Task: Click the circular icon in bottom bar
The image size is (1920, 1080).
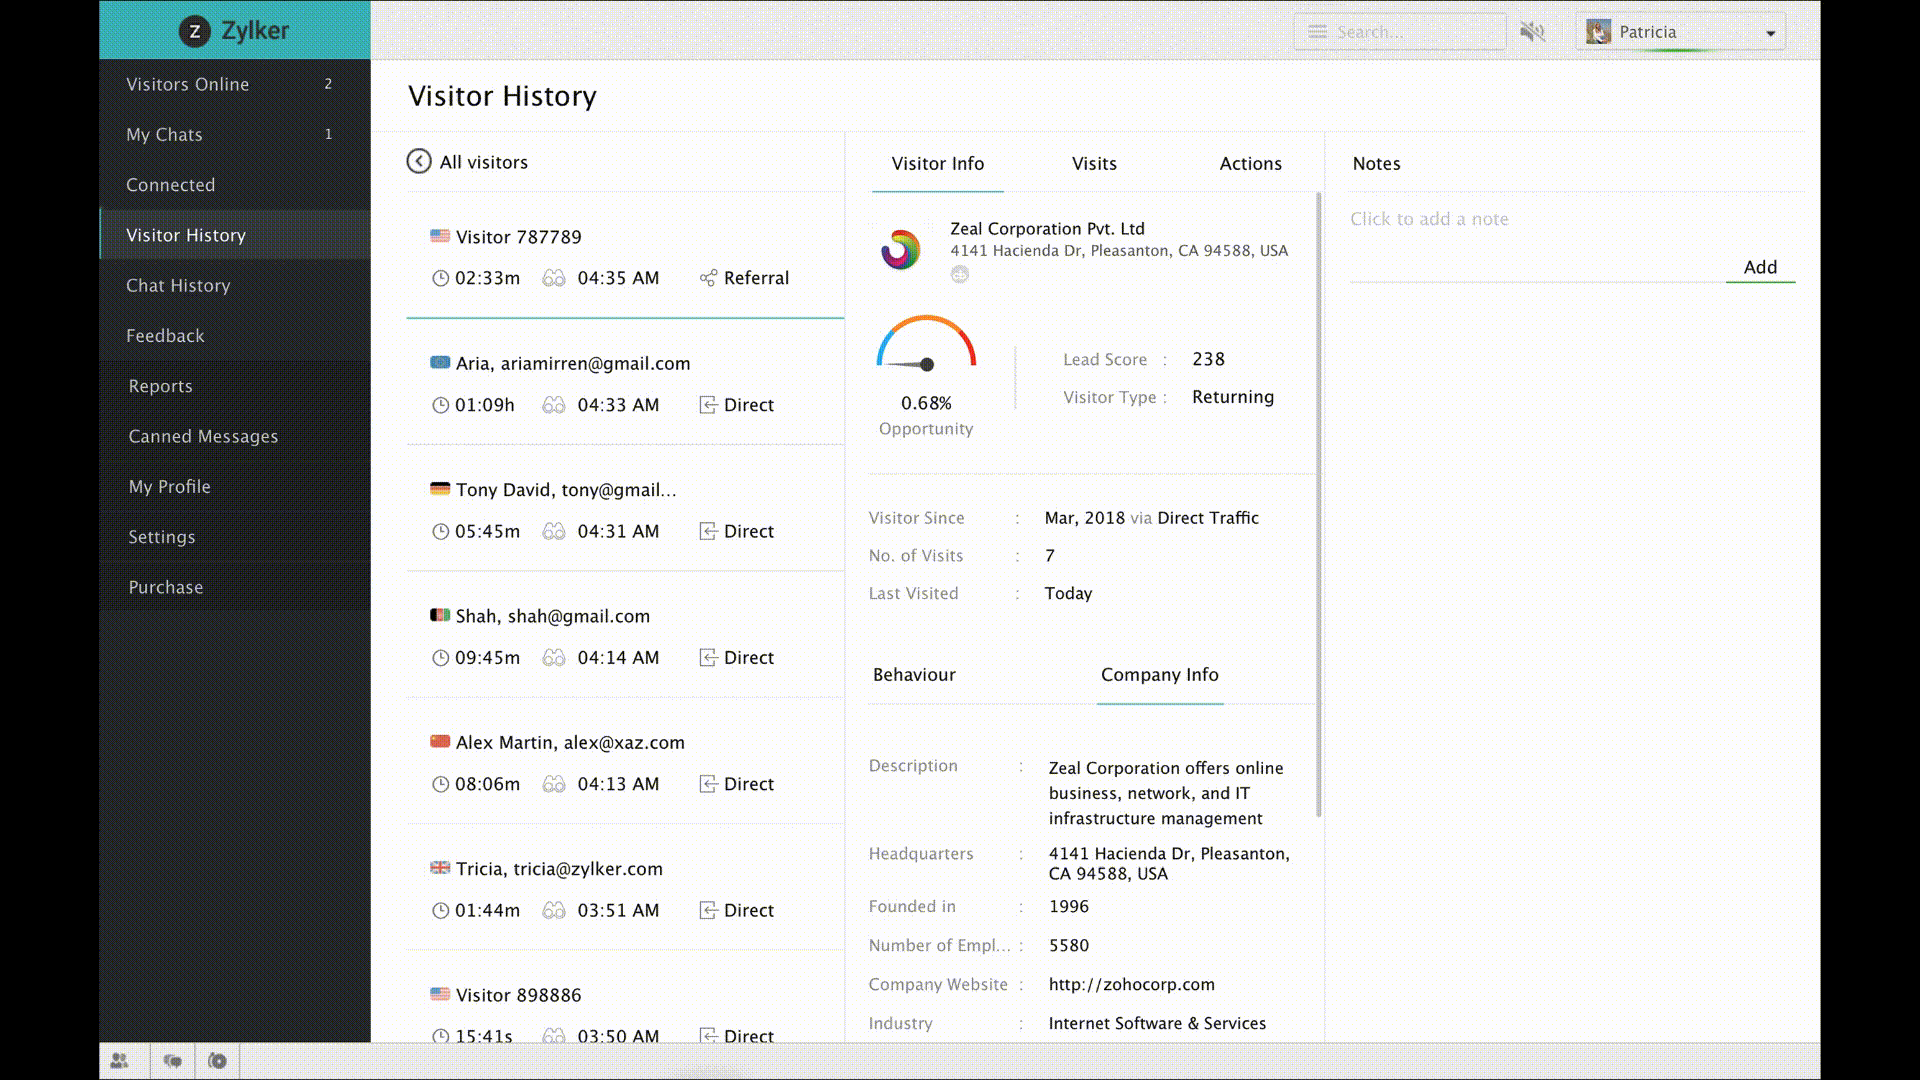Action: pyautogui.click(x=217, y=1061)
